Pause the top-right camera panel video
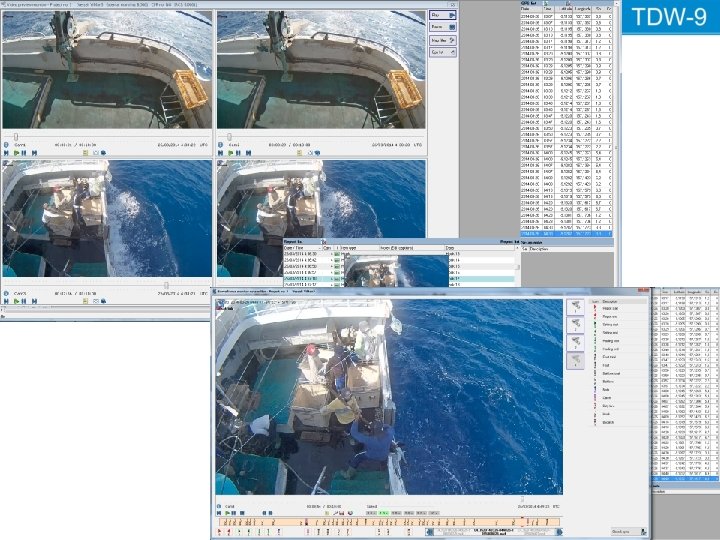The width and height of the screenshot is (720, 540). click(238, 153)
